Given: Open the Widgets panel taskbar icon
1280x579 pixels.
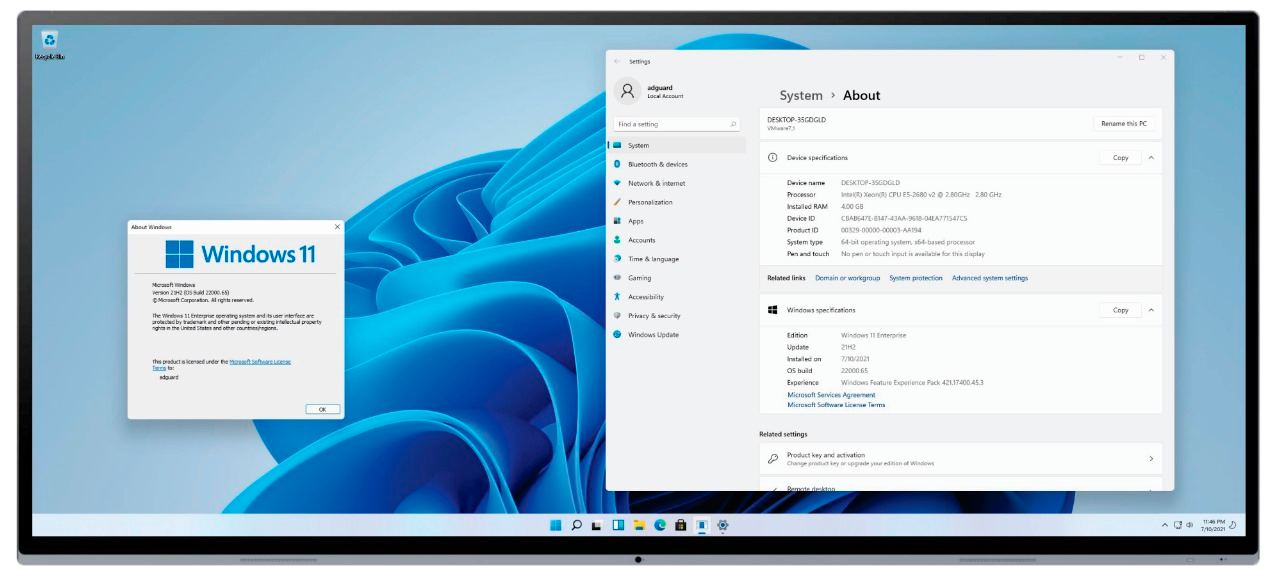Looking at the screenshot, I should click(618, 524).
